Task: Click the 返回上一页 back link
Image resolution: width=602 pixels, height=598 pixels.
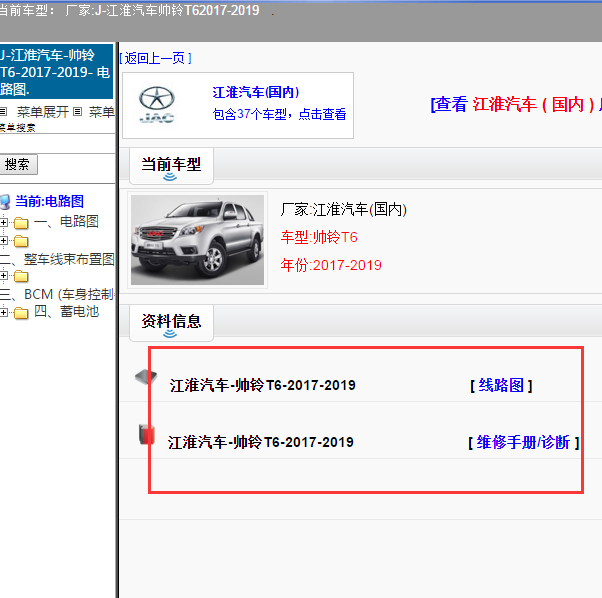Action: (x=155, y=58)
